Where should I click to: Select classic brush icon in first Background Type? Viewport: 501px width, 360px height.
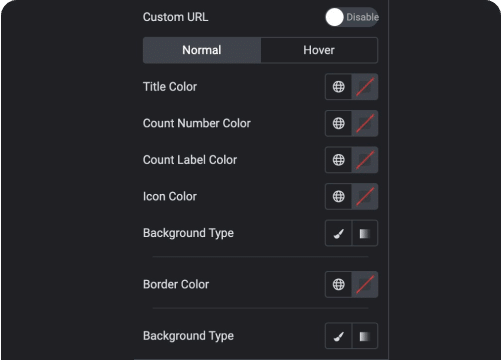point(338,233)
